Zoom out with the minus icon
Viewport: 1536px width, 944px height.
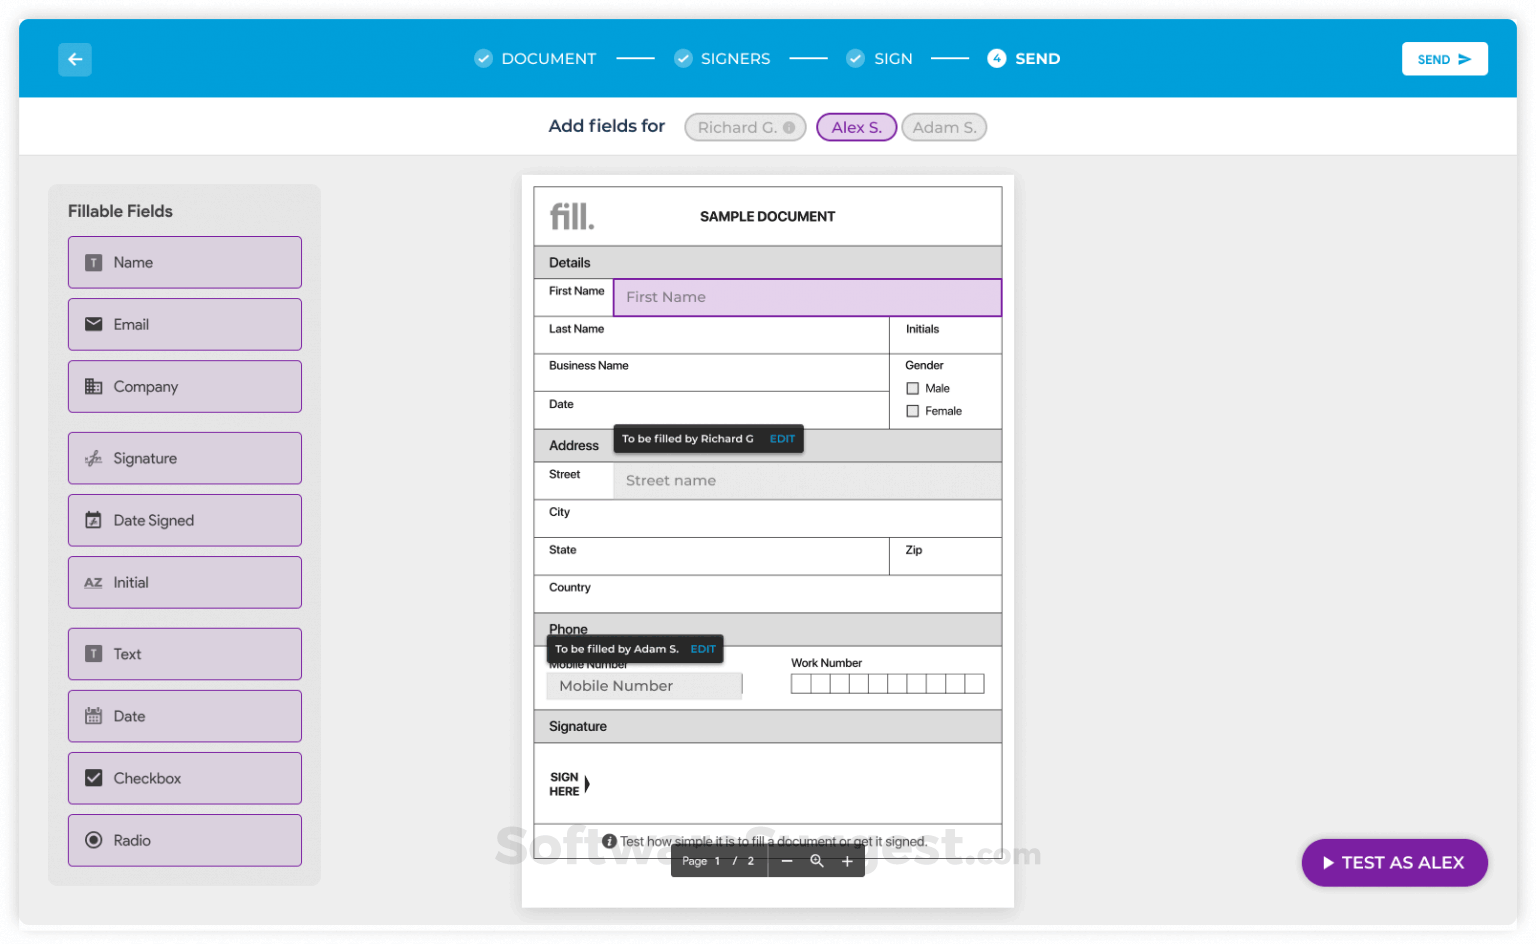[x=787, y=861]
